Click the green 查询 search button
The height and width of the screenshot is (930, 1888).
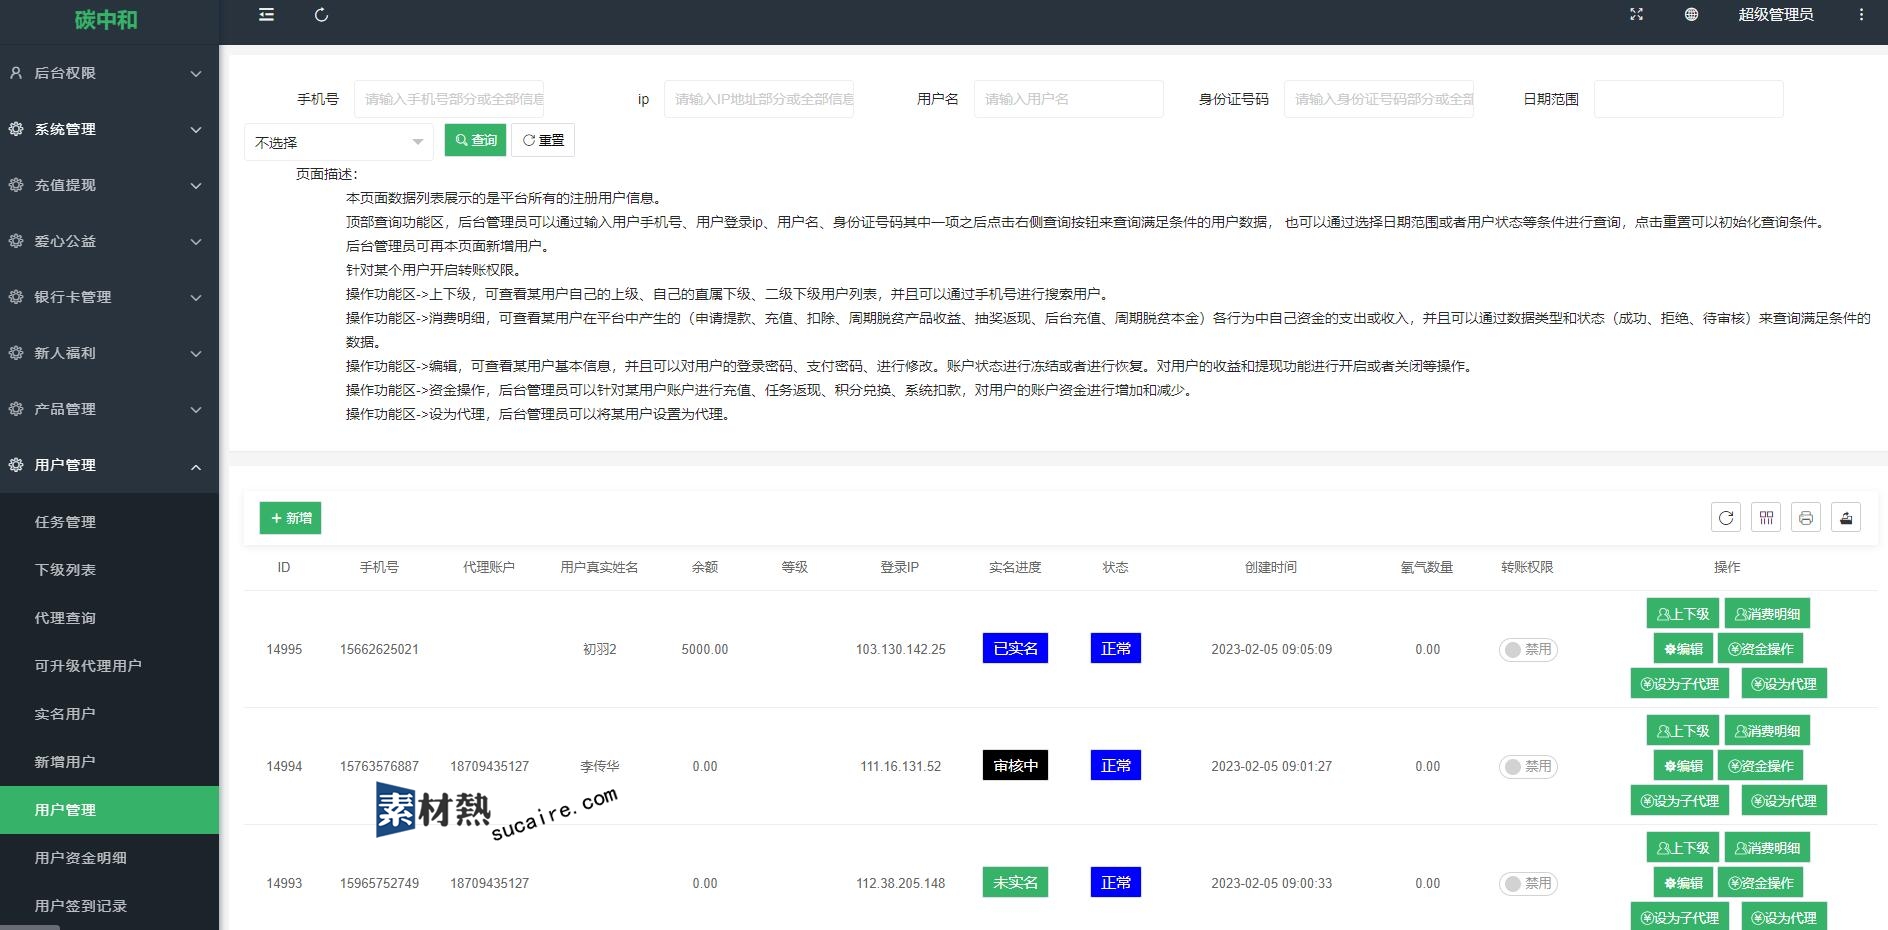476,140
